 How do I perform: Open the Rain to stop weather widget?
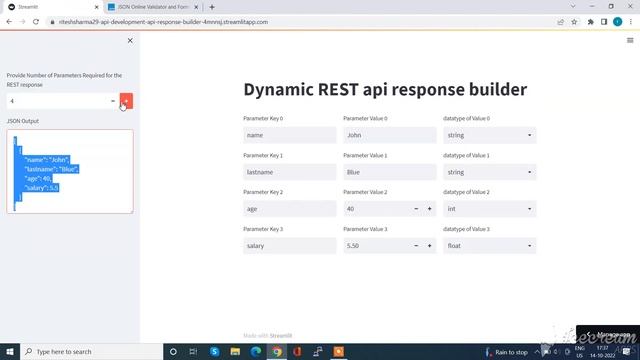(x=507, y=352)
